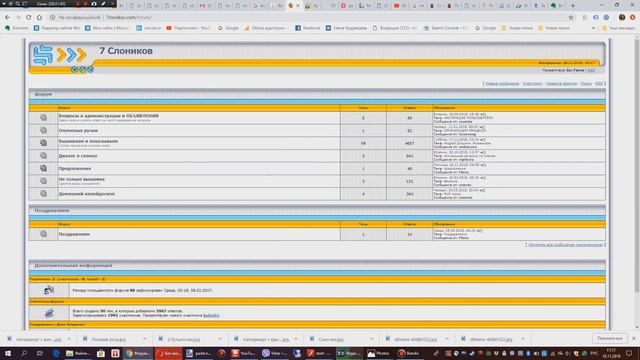Viewport: 640px width, 360px height.
Task: Open the Дизайн и схемы forum
Action: pos(78,156)
